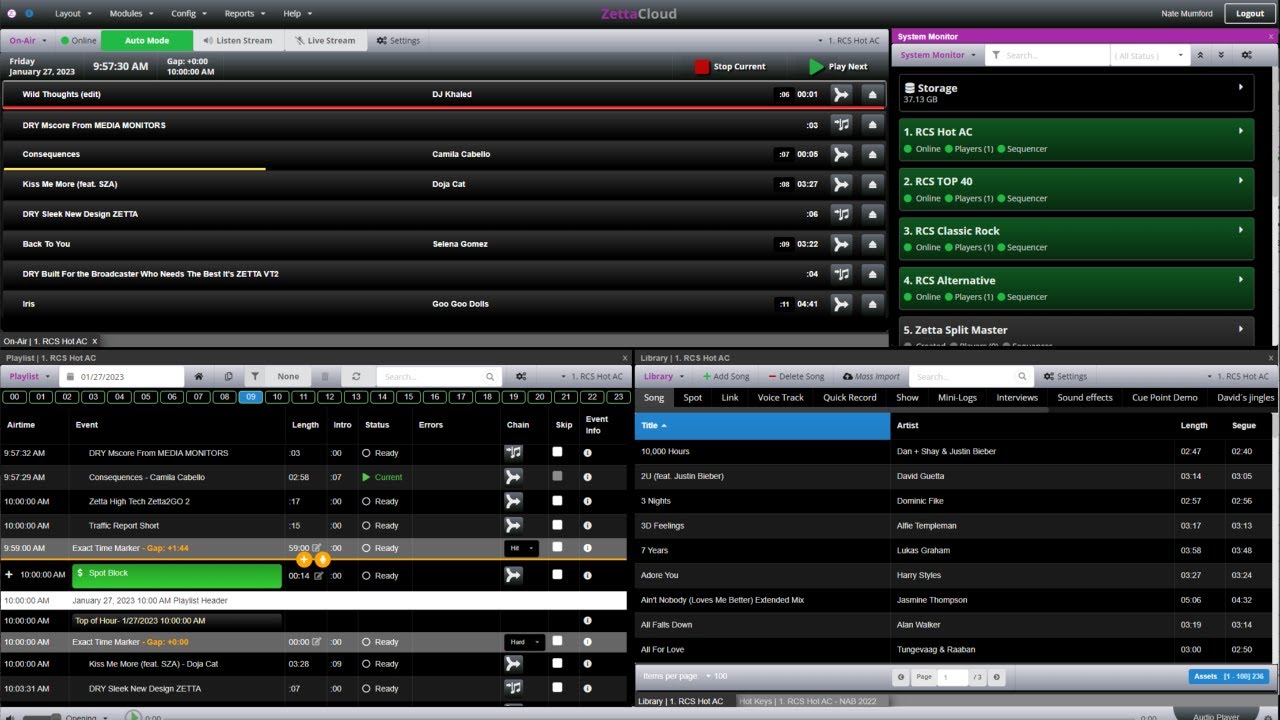Click the Play Next button

tap(838, 67)
